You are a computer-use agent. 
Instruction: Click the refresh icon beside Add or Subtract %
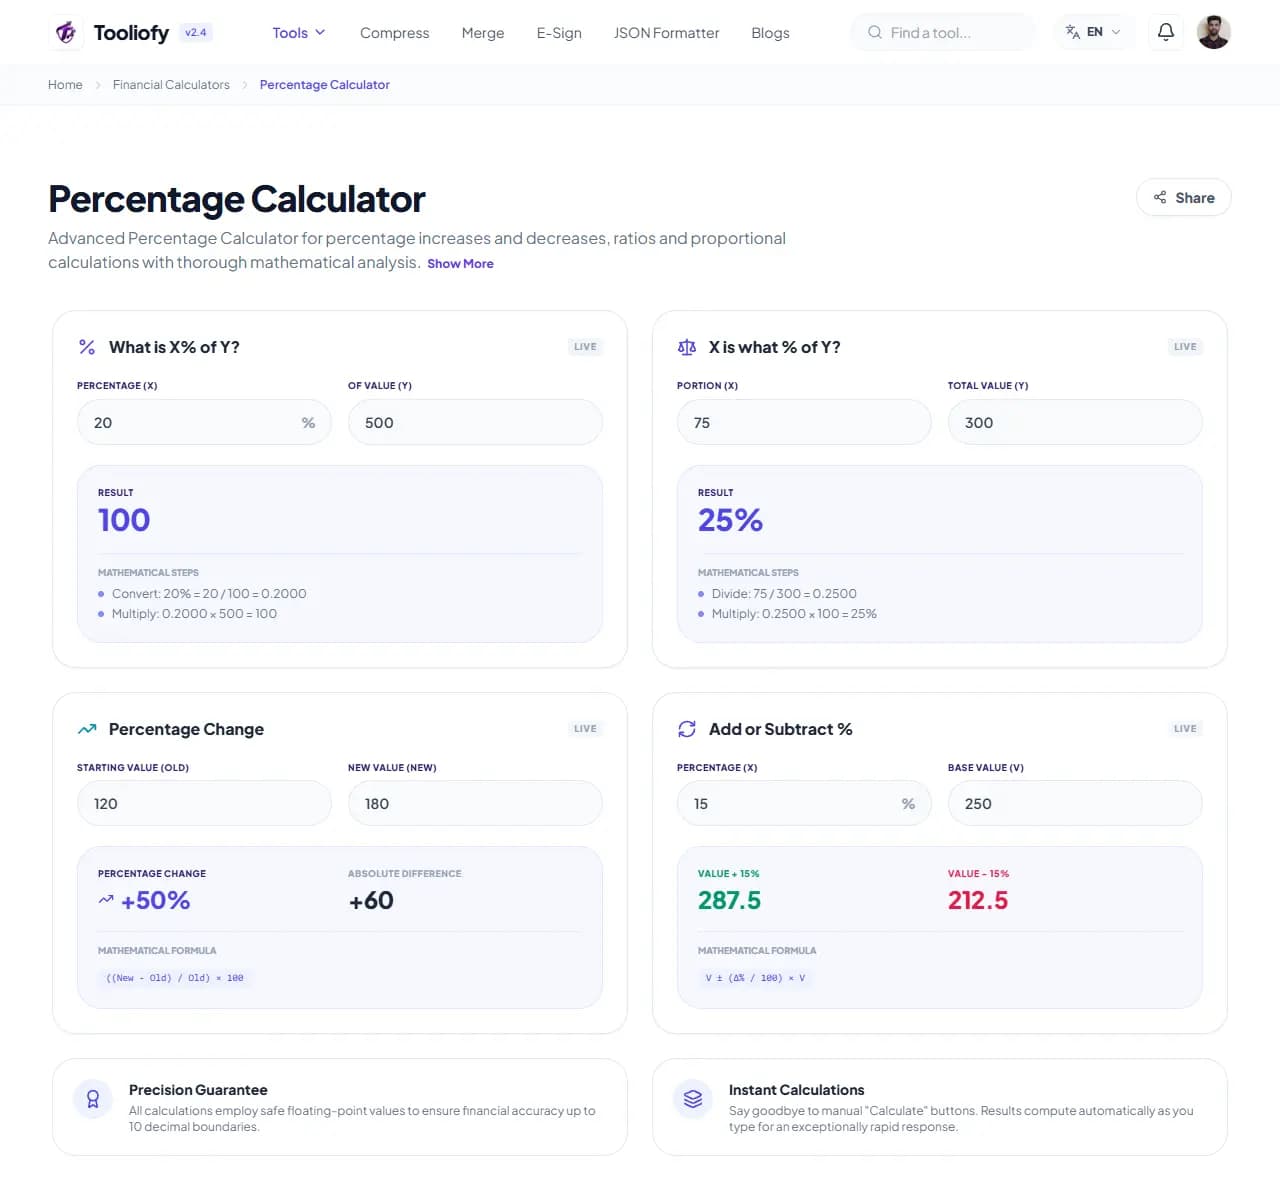(687, 729)
